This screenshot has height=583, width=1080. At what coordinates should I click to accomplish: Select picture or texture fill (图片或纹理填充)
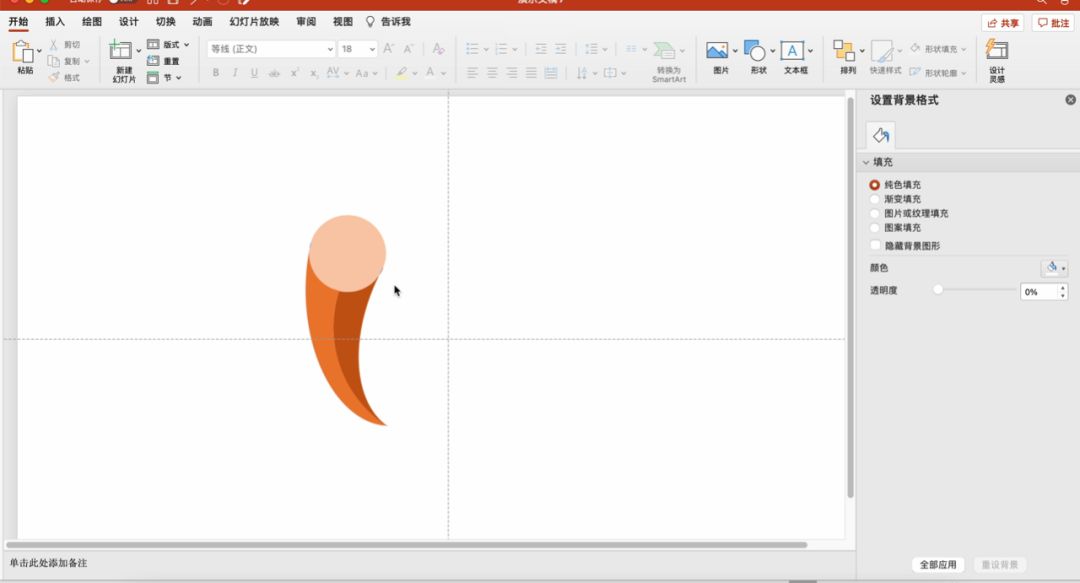(875, 214)
